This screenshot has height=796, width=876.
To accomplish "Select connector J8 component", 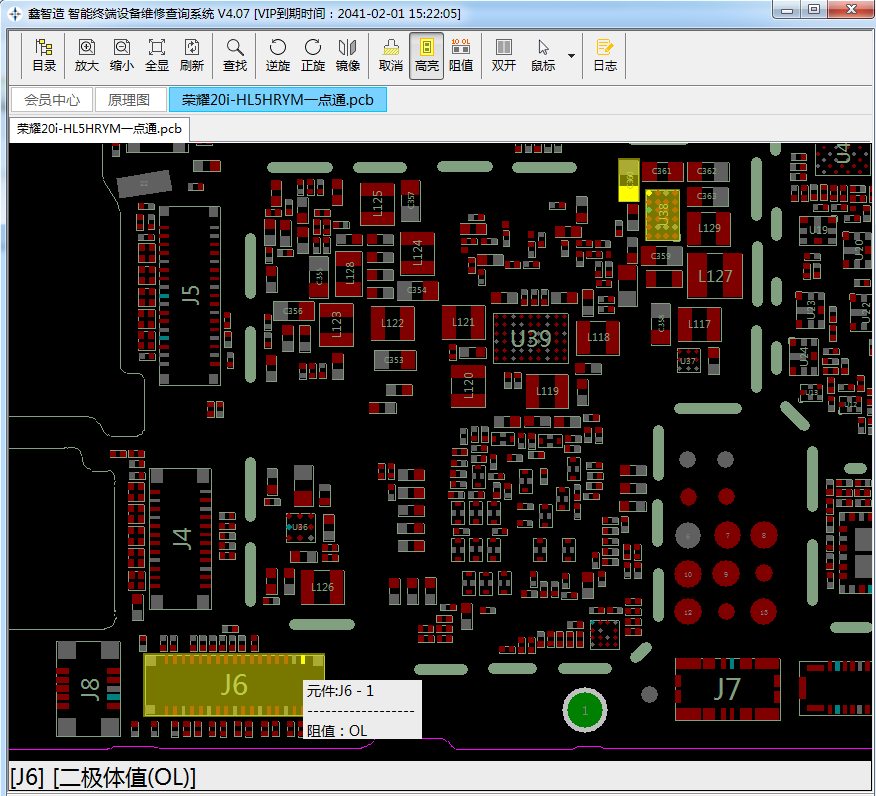I will (x=89, y=689).
